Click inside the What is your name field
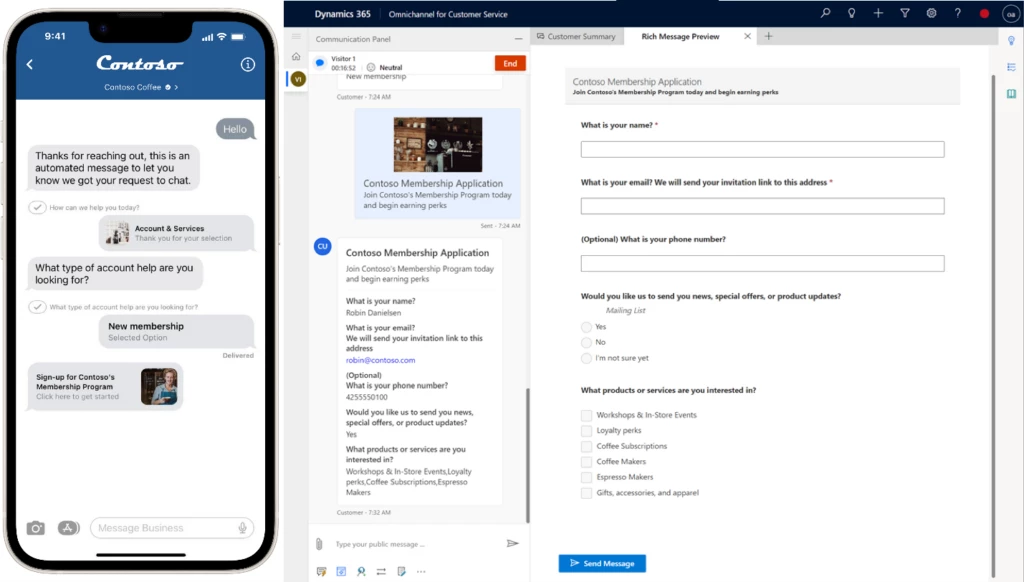The height and width of the screenshot is (582, 1024). (762, 149)
